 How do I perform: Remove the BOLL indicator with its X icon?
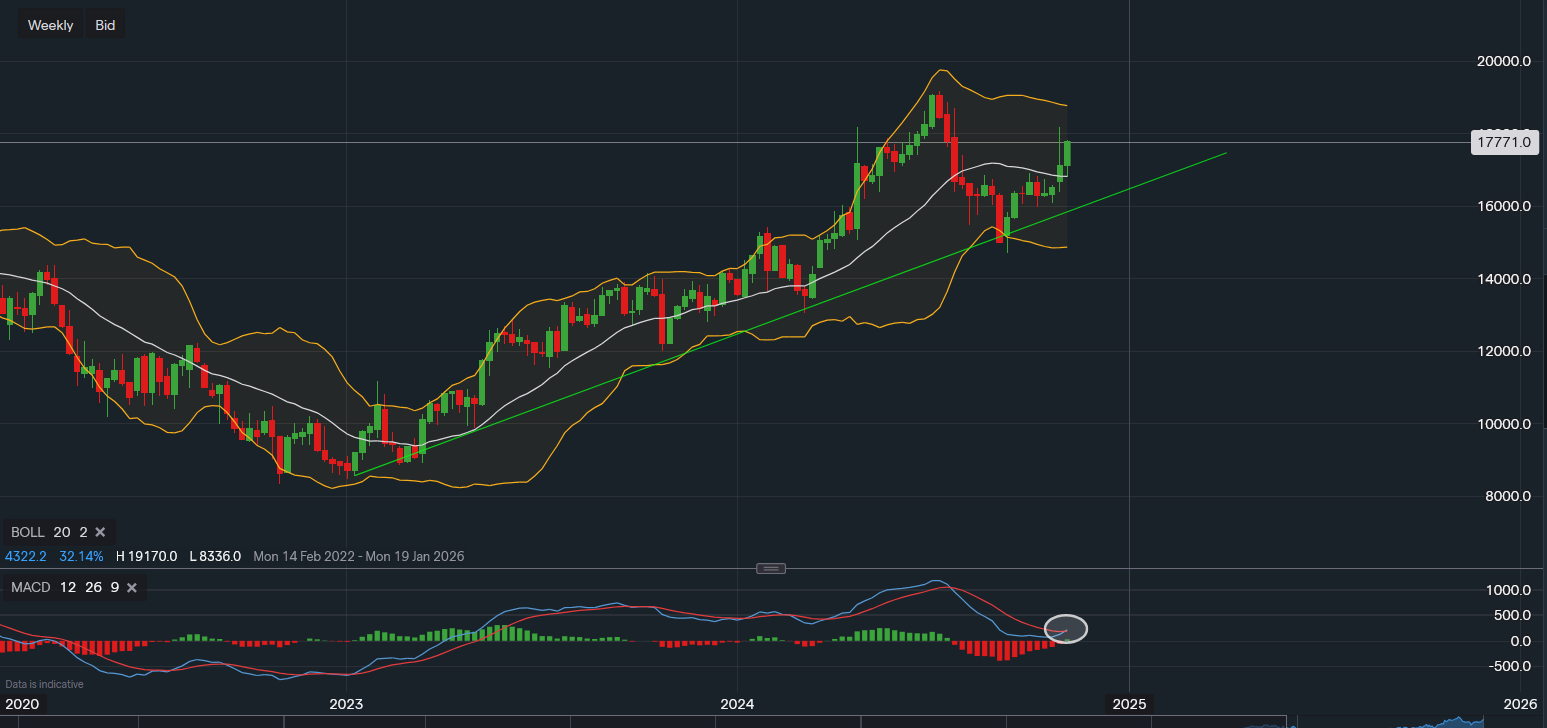(99, 532)
